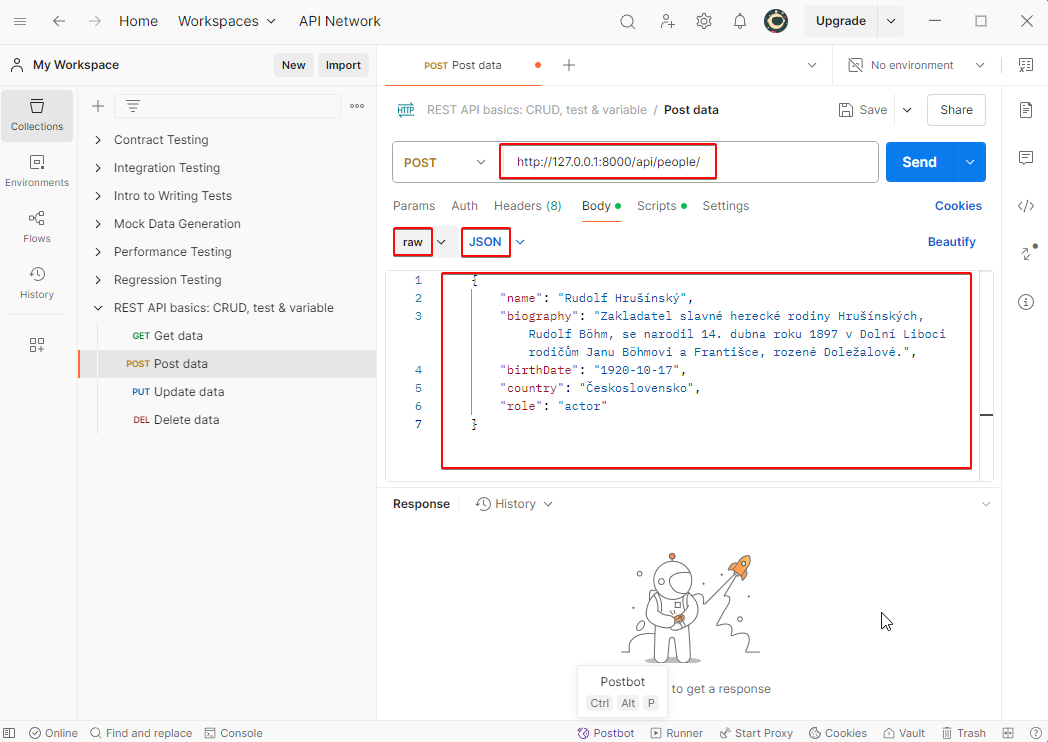Open the hamburger main menu
Screen dimensions: 1048x742
click(x=20, y=21)
